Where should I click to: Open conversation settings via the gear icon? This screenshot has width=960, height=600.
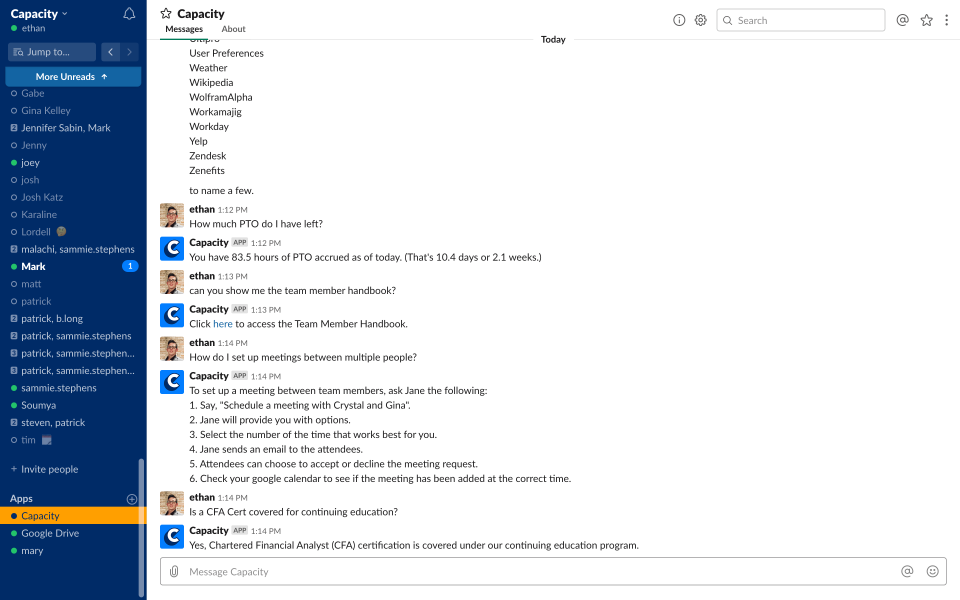[x=700, y=19]
